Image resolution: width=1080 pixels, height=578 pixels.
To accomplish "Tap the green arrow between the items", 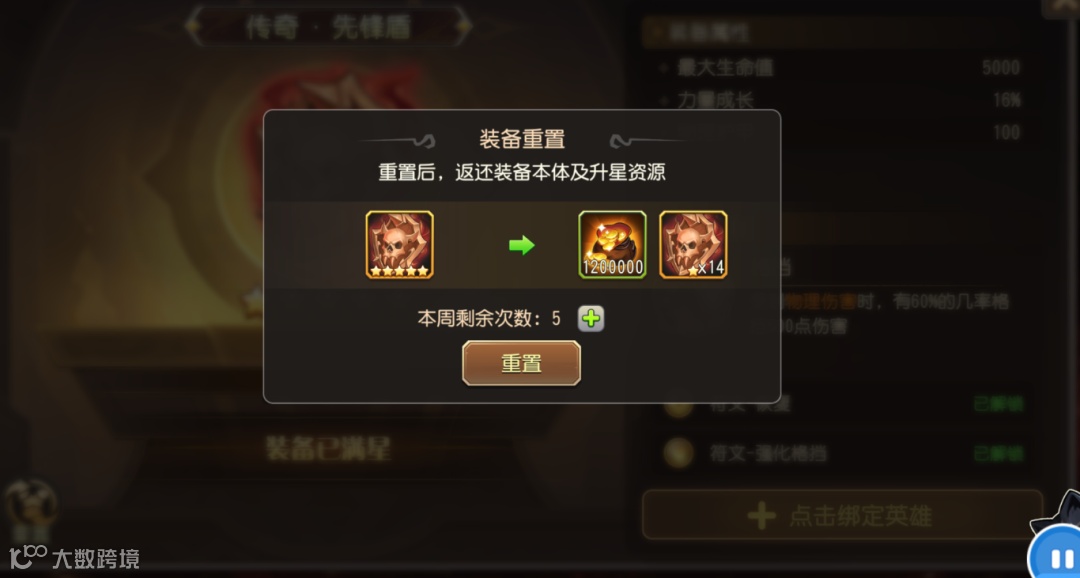I will pyautogui.click(x=521, y=245).
